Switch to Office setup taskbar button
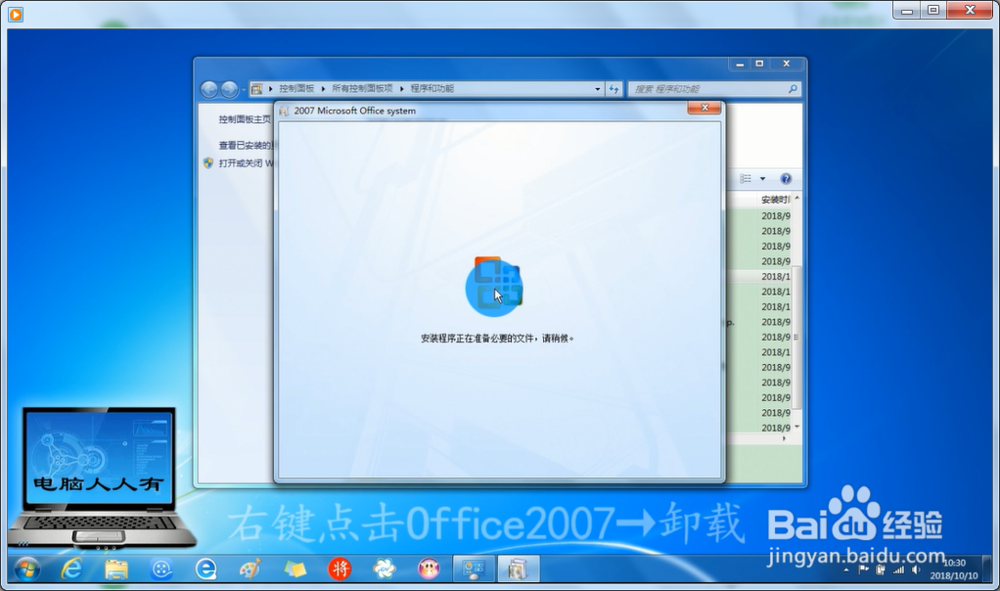Screen dimensions: 1000x591 click(518, 569)
